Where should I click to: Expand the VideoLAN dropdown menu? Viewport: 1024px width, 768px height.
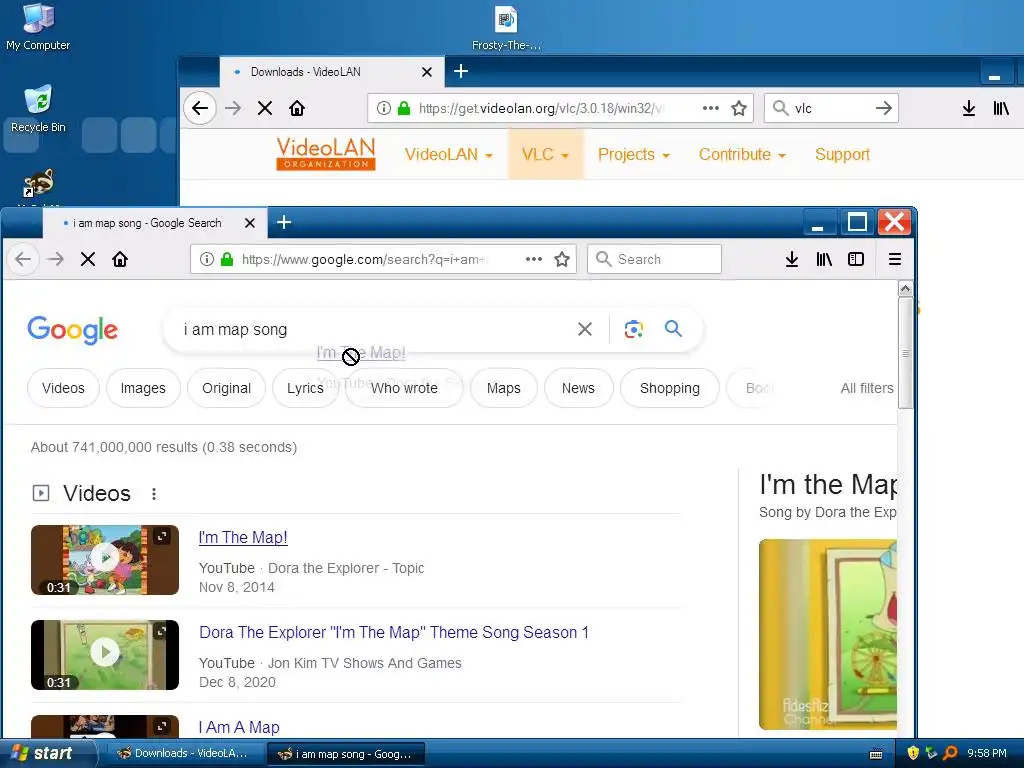pos(448,154)
